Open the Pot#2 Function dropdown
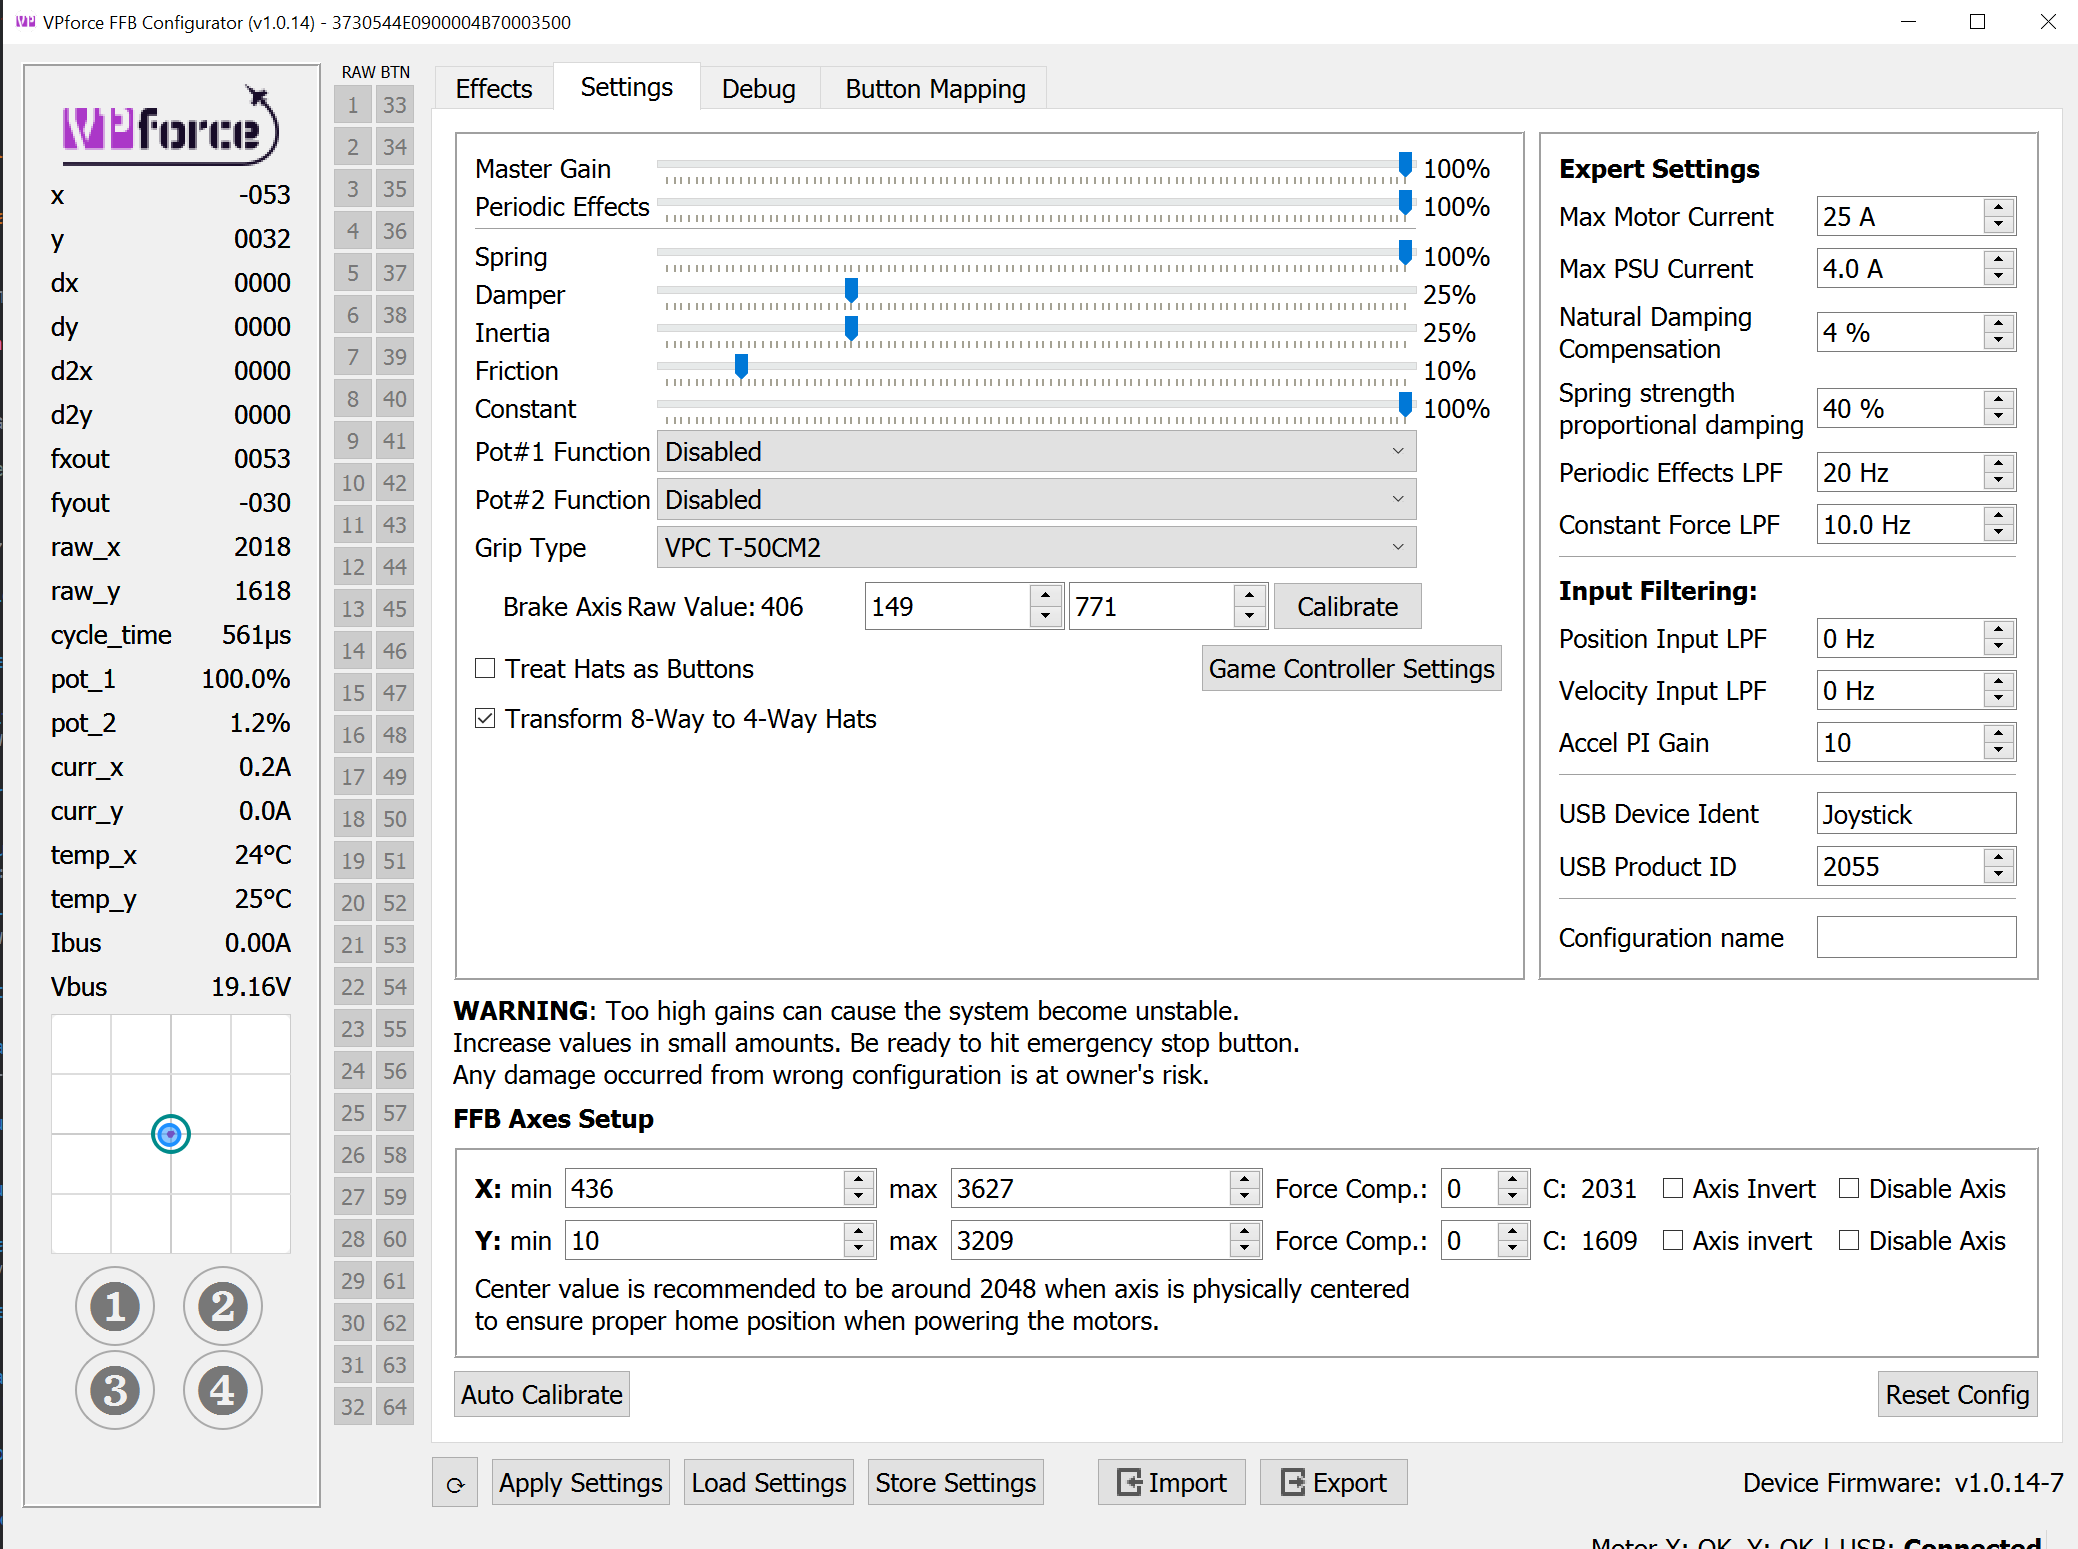Screen dimensions: 2078x1549 pyautogui.click(x=1035, y=500)
